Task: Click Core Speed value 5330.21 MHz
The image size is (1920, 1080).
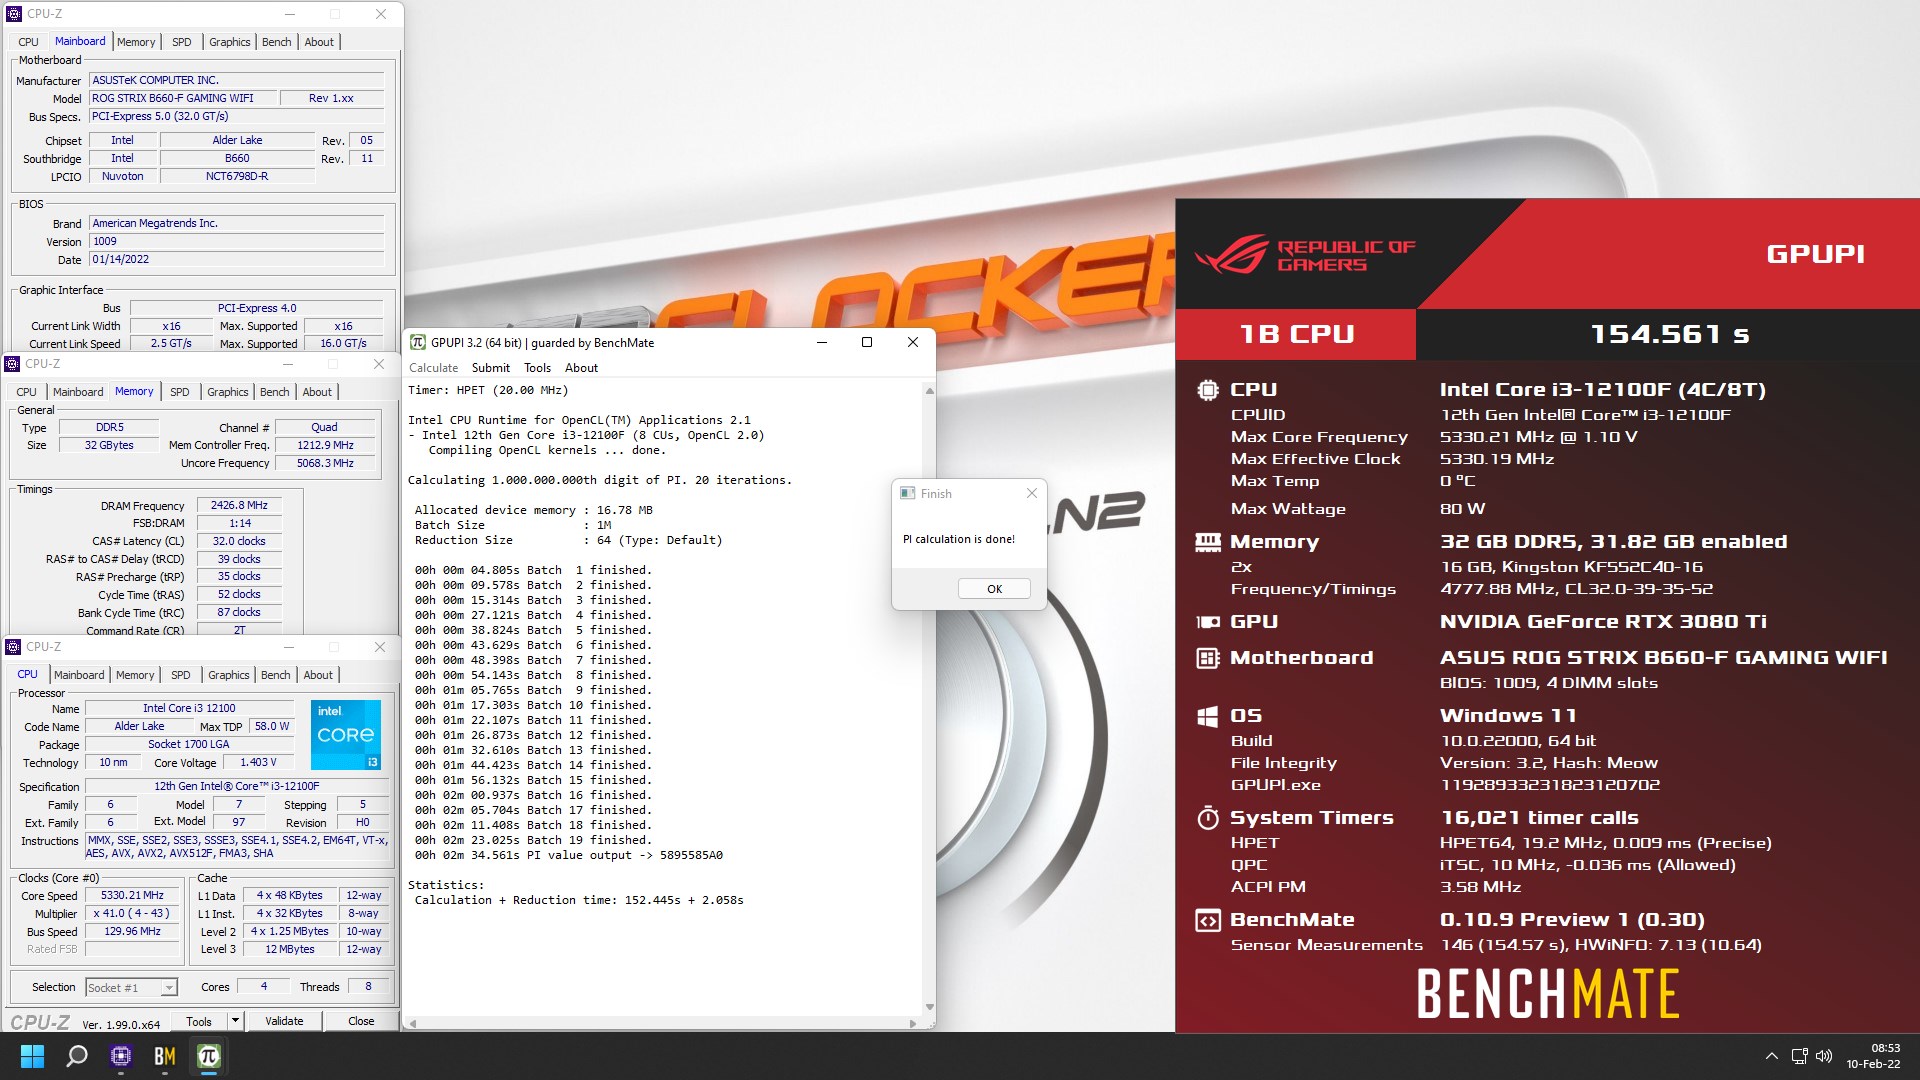Action: click(132, 896)
